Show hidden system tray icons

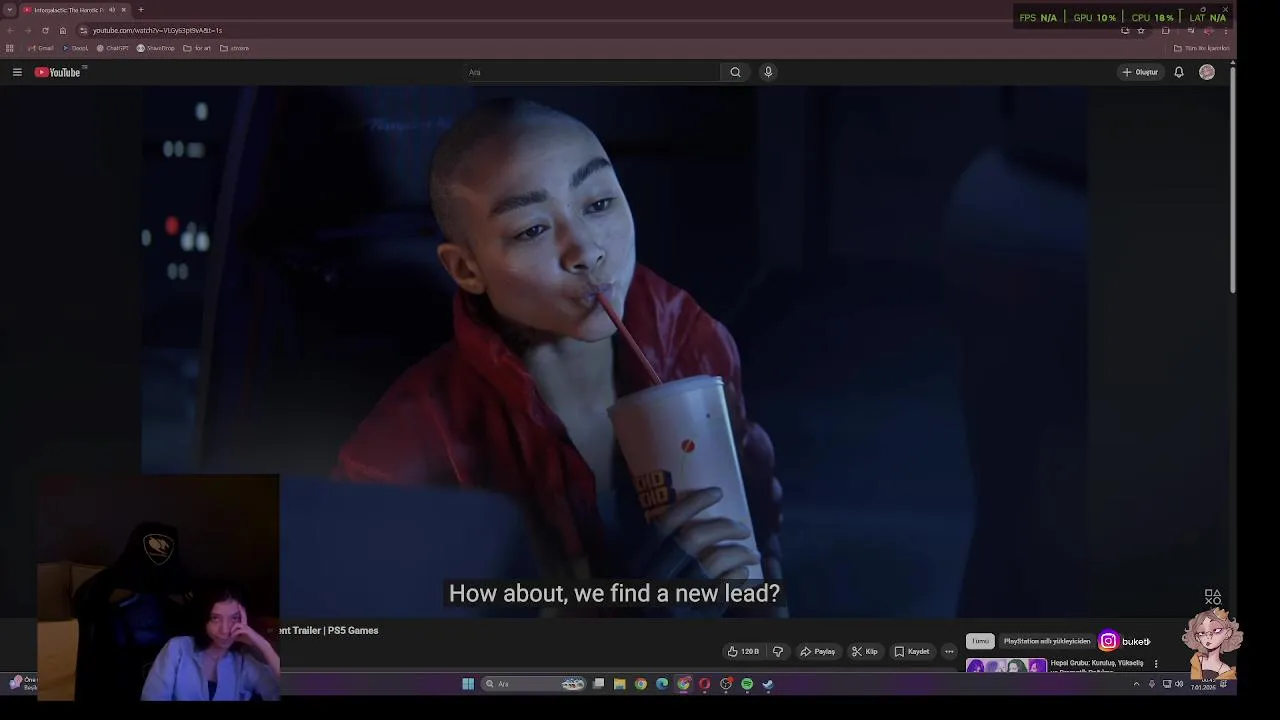(x=1136, y=684)
